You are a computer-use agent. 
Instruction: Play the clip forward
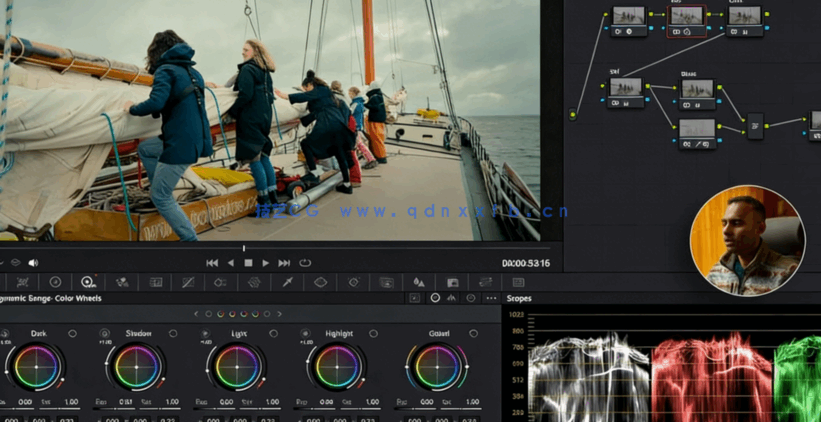[x=265, y=263]
